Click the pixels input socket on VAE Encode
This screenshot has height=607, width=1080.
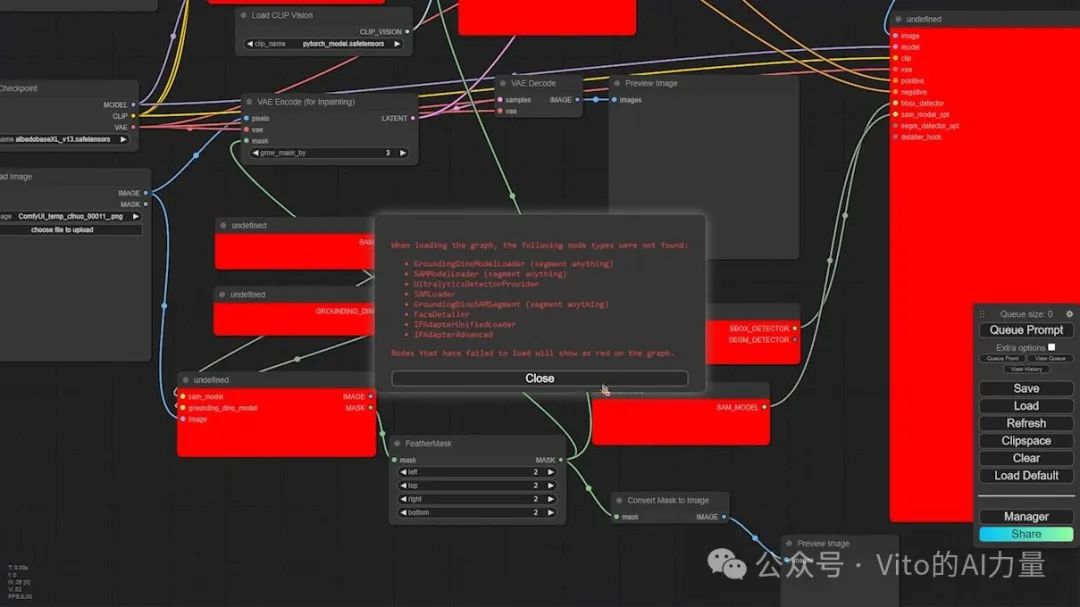(x=247, y=119)
